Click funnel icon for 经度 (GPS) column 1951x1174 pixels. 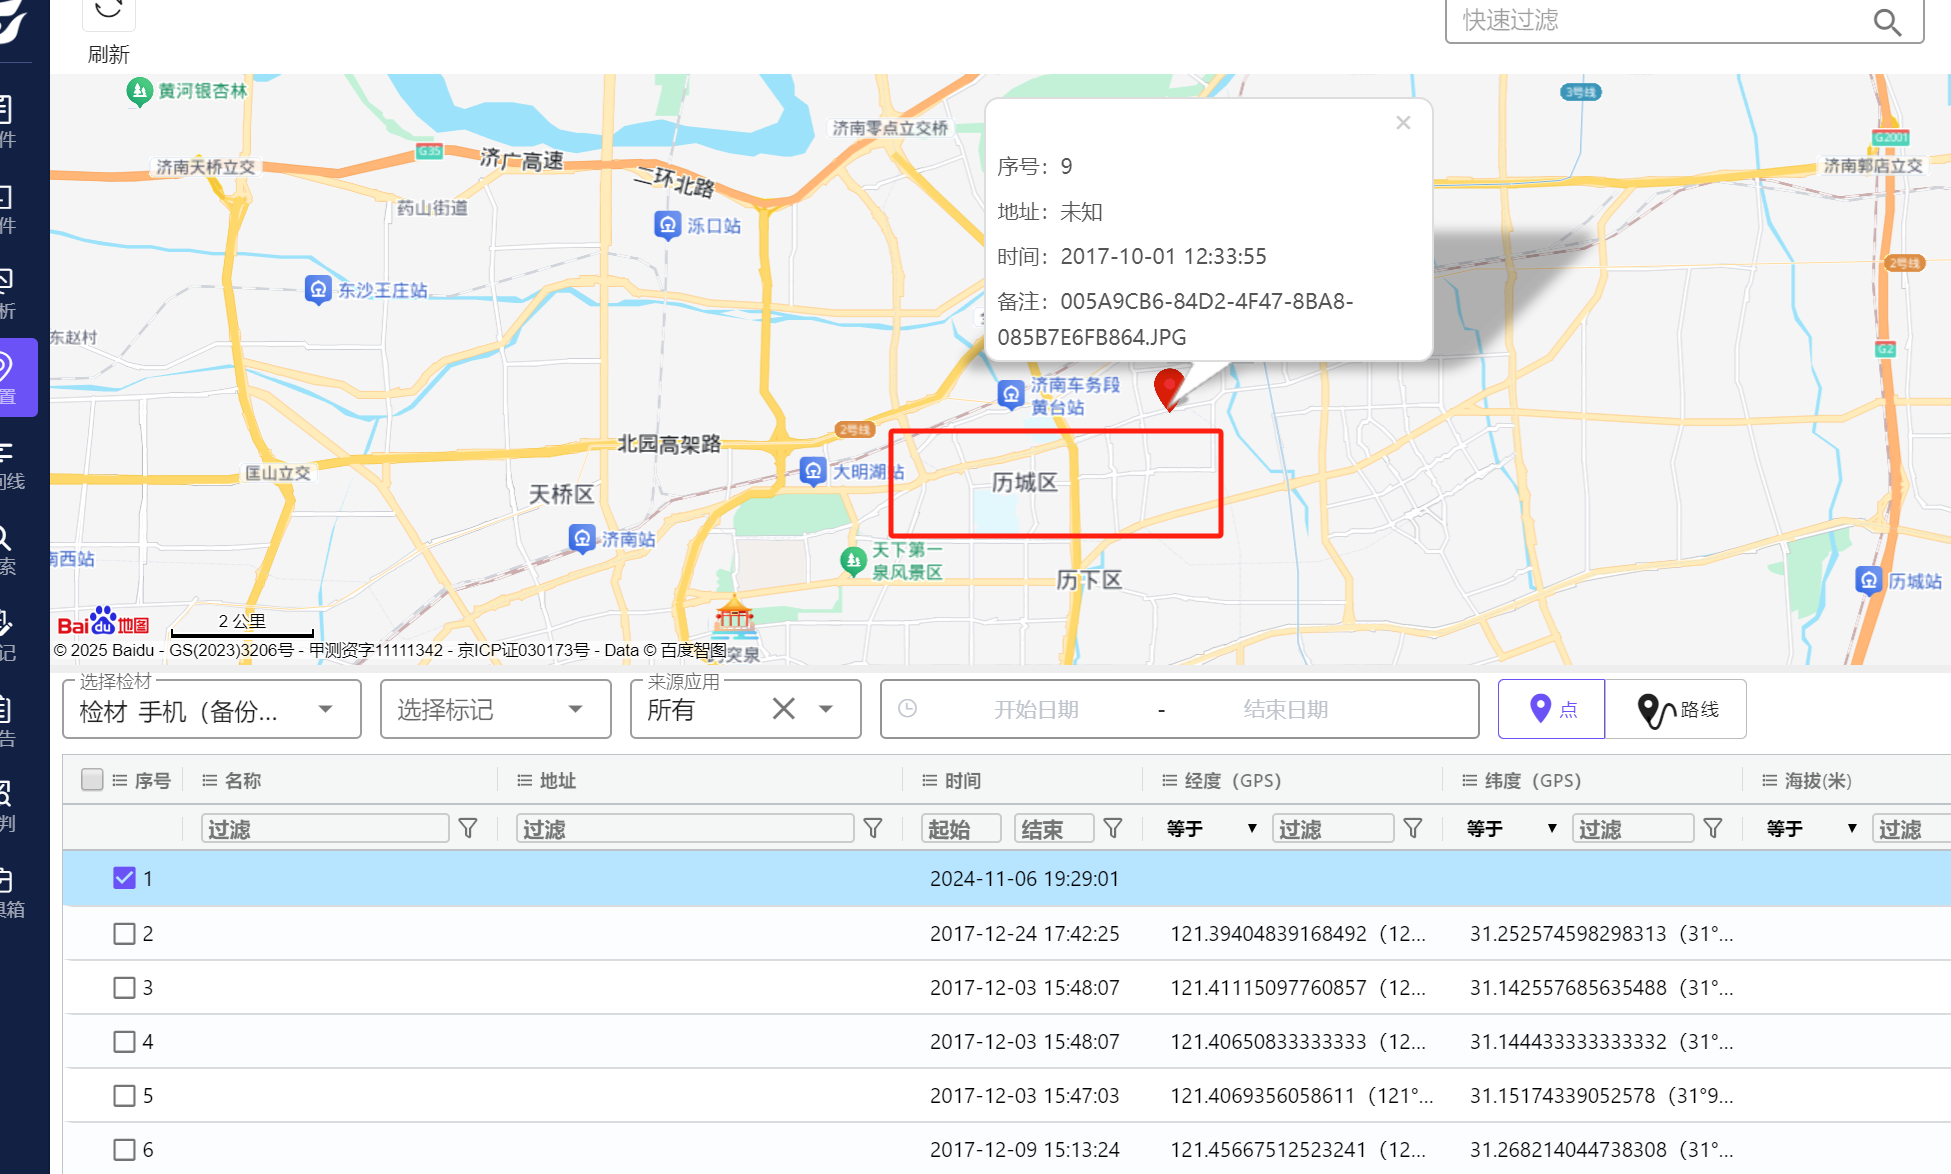click(x=1413, y=828)
